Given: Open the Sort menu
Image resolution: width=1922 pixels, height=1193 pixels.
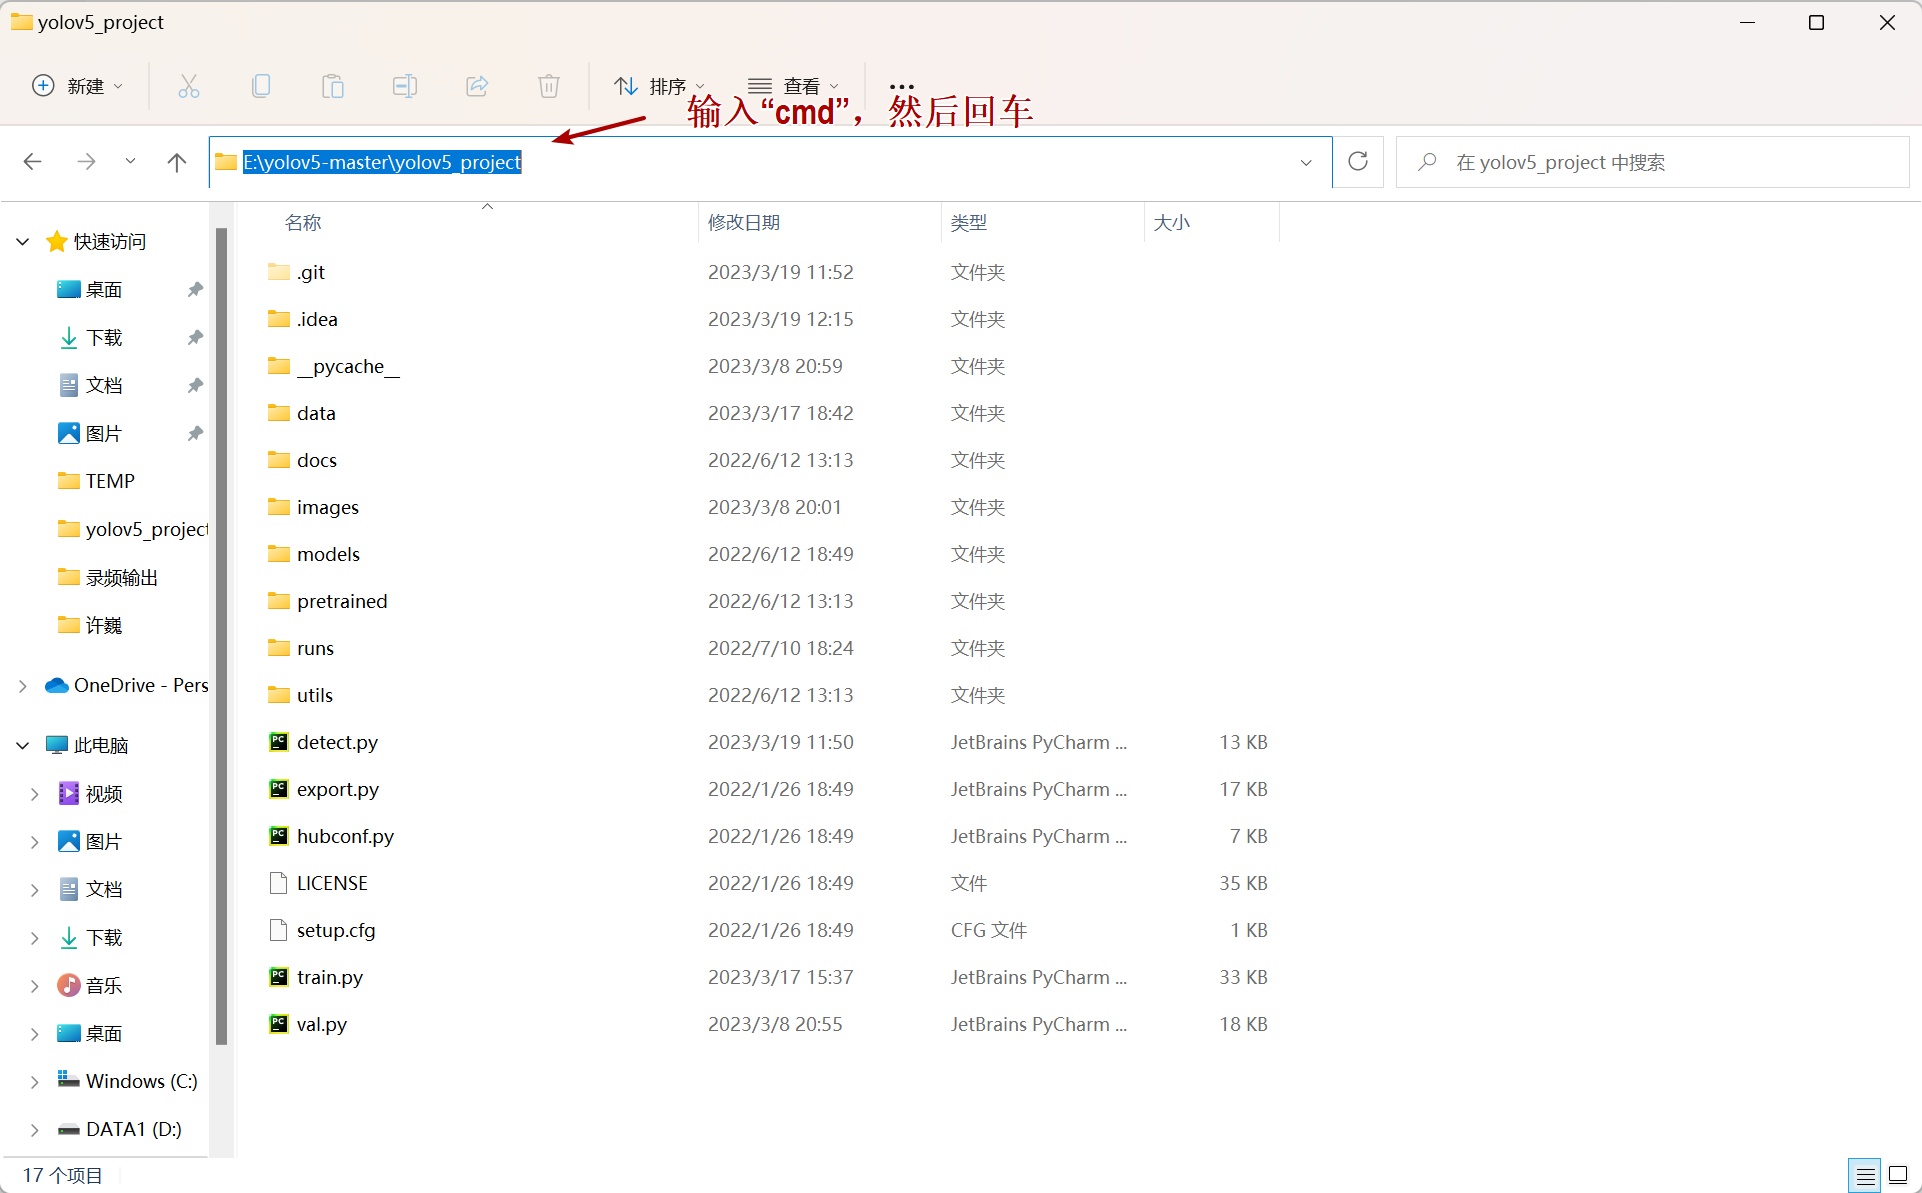Looking at the screenshot, I should coord(660,86).
